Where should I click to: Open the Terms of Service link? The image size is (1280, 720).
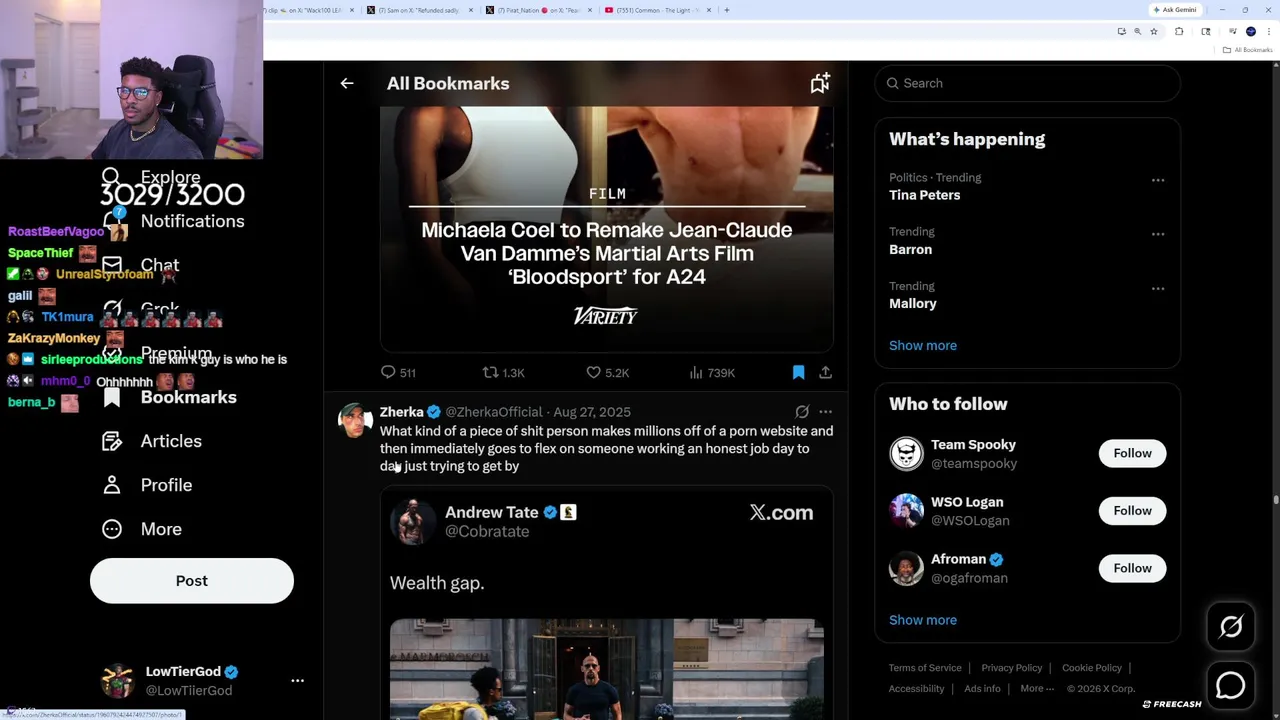[x=925, y=668]
